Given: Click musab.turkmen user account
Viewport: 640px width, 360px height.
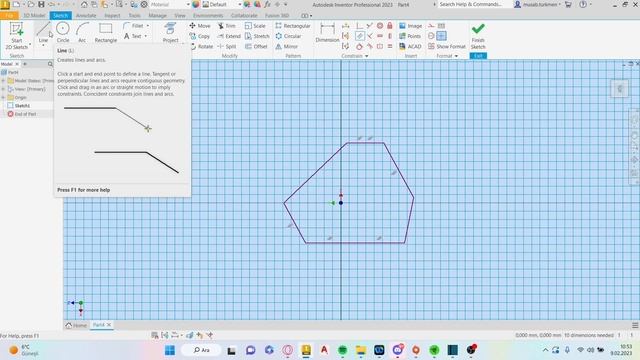Looking at the screenshot, I should [537, 4].
